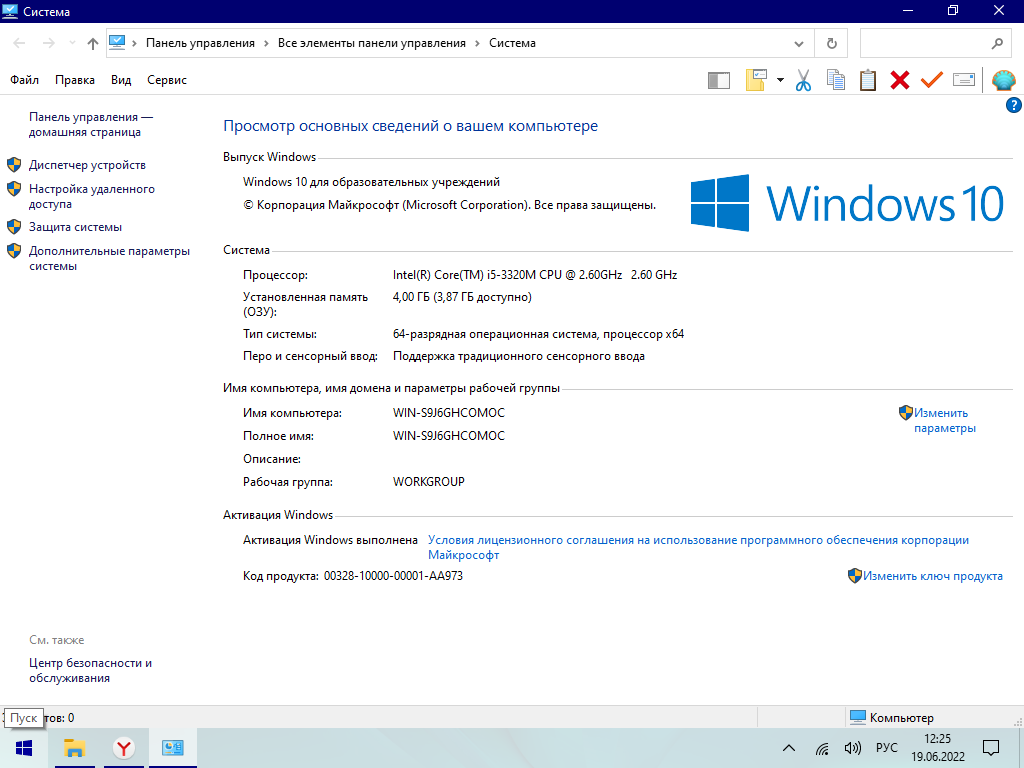
Task: Click the scissors Cut icon in toolbar
Action: (802, 80)
